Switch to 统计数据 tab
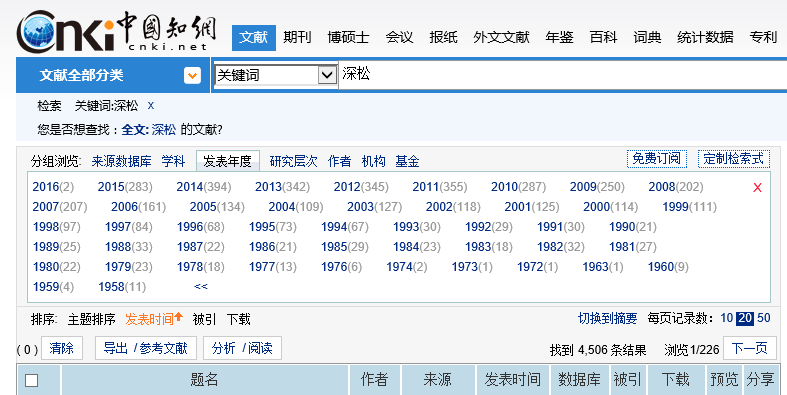 705,37
